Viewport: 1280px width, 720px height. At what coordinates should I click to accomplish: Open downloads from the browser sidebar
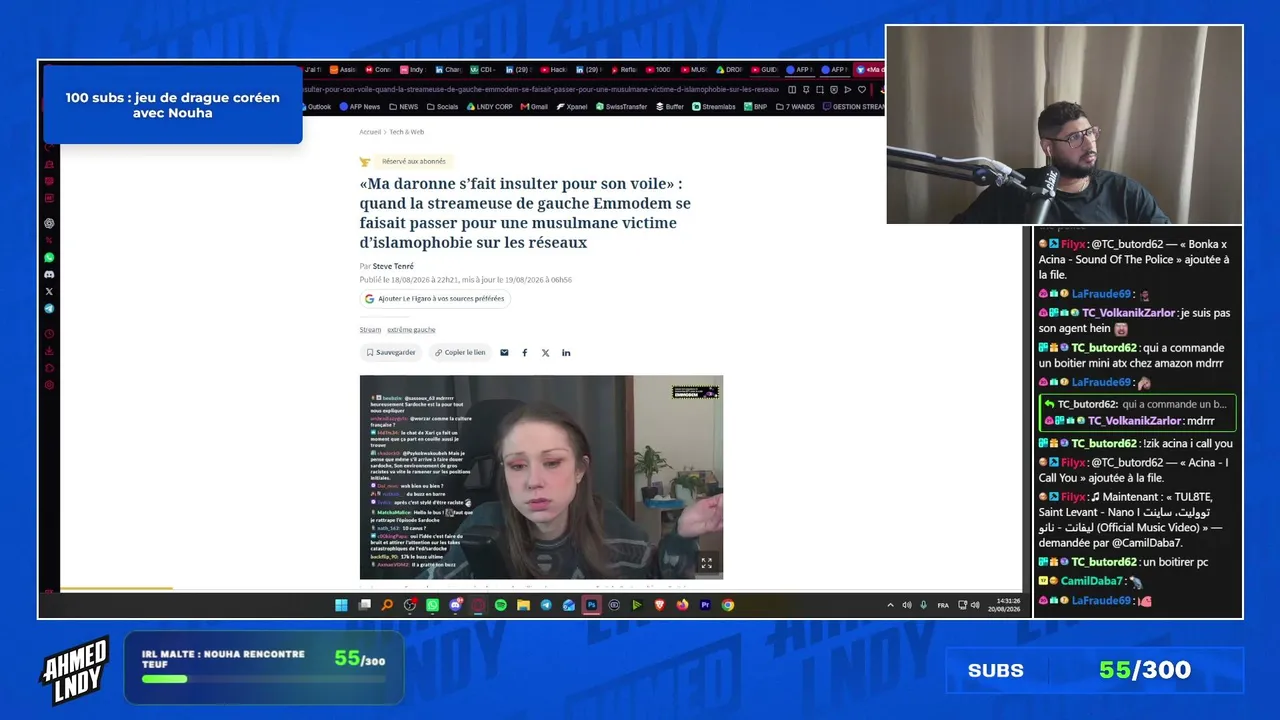click(x=49, y=351)
